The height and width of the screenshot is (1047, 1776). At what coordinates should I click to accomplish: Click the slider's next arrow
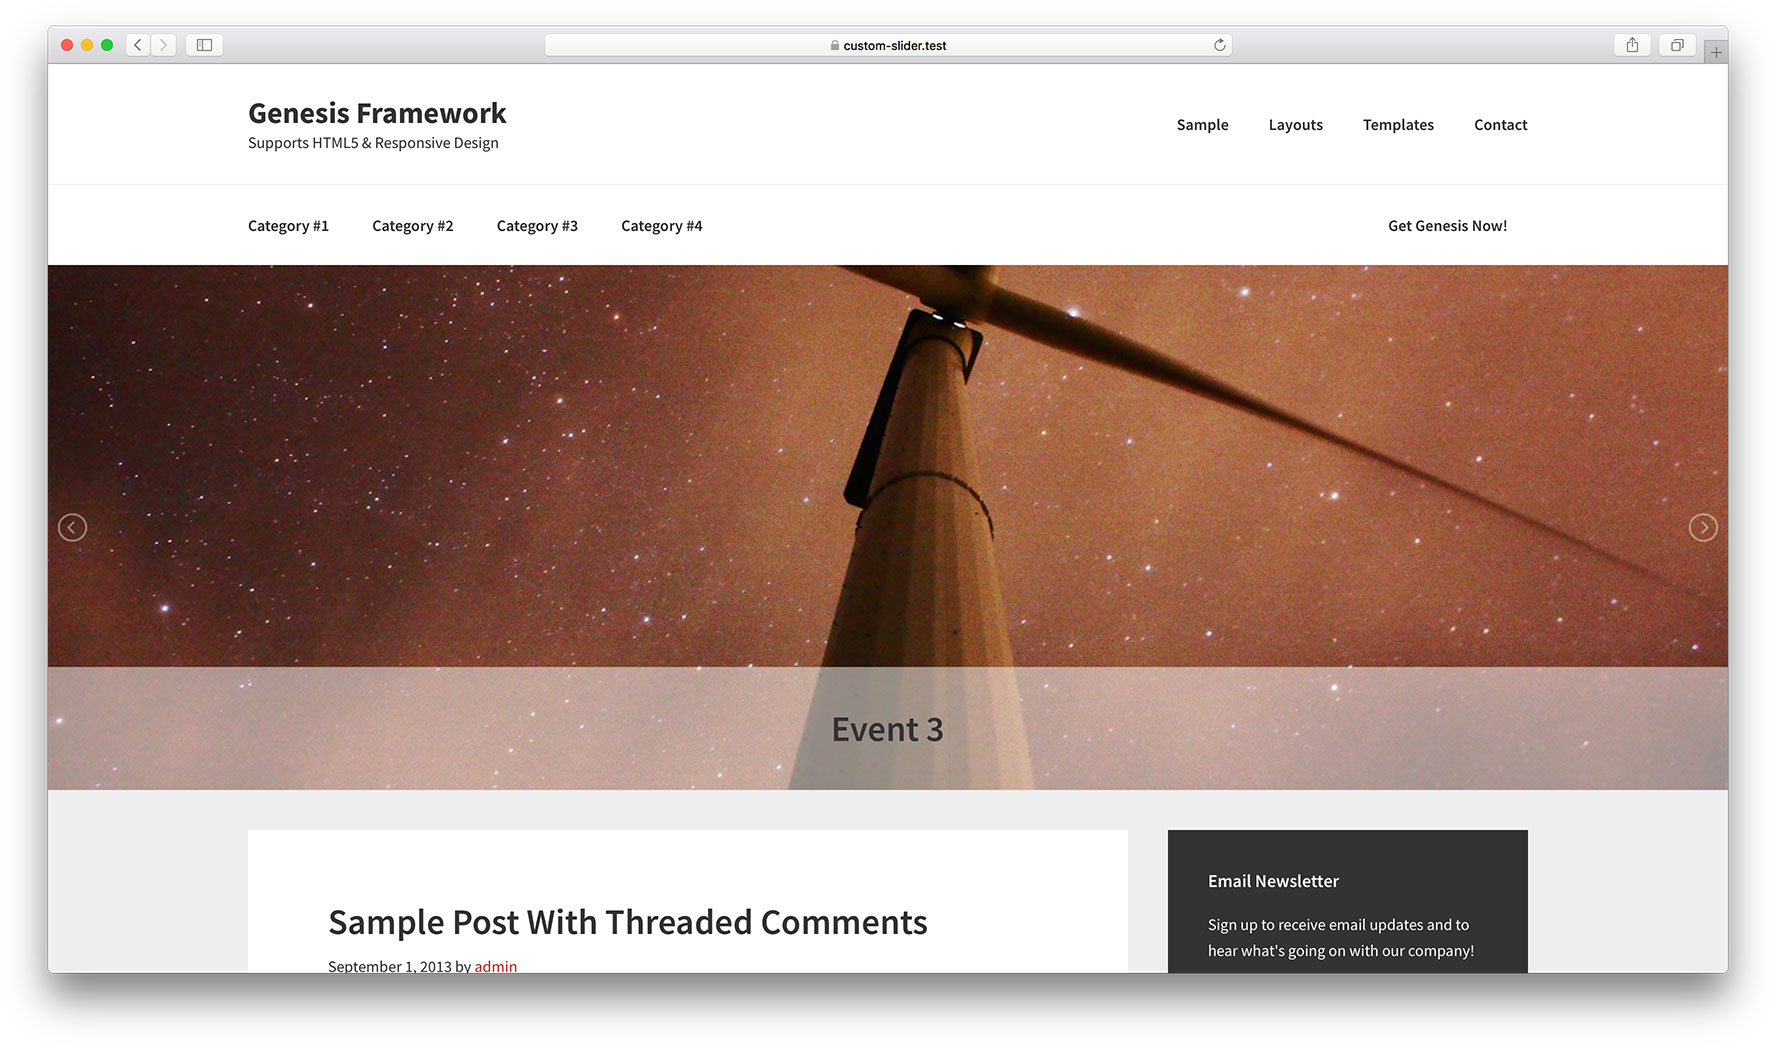(x=1703, y=527)
